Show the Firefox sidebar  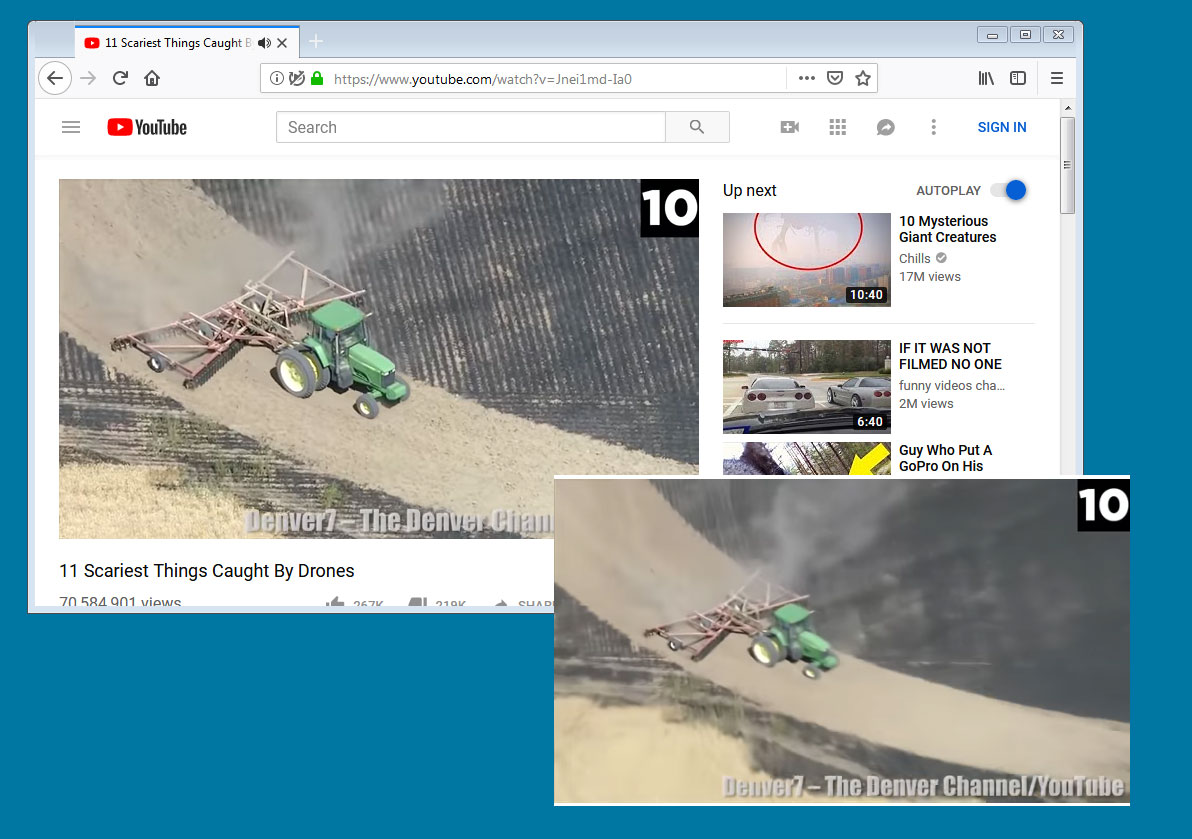click(x=1018, y=78)
